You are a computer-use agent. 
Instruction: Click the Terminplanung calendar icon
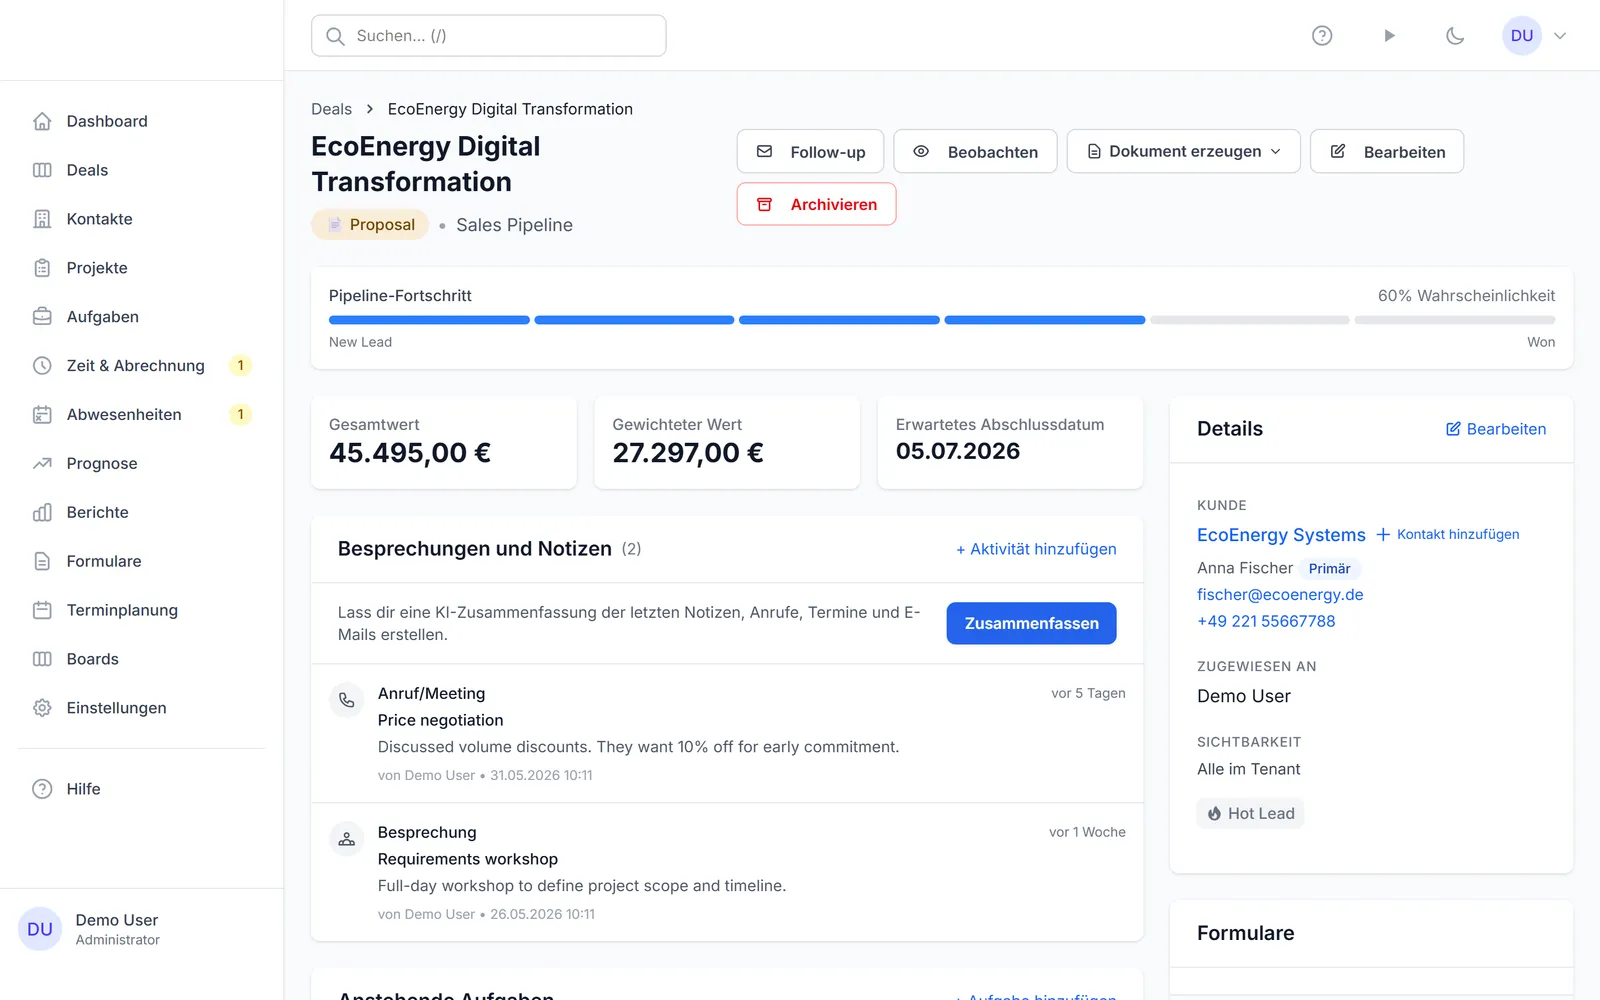tap(42, 610)
